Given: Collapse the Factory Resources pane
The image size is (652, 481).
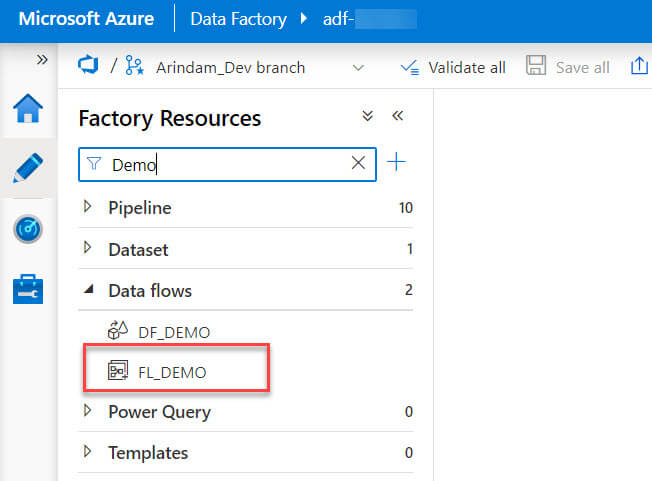Looking at the screenshot, I should [398, 117].
